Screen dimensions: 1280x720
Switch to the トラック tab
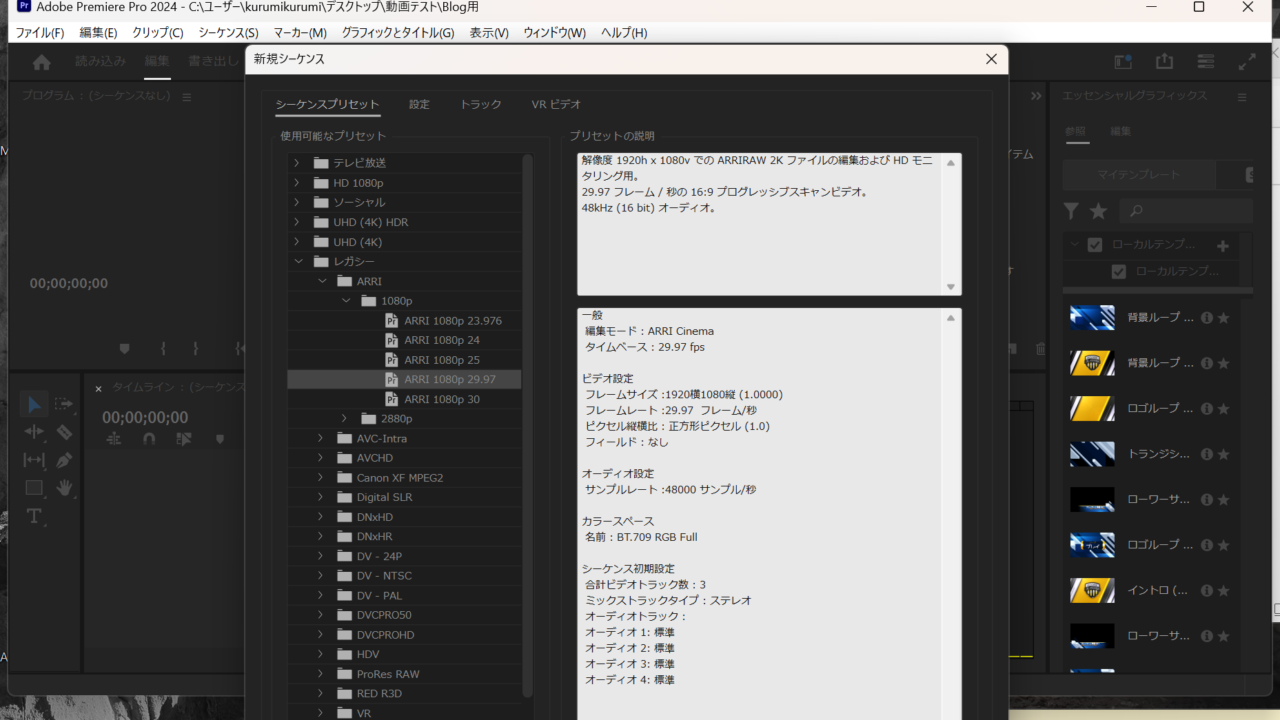[480, 104]
